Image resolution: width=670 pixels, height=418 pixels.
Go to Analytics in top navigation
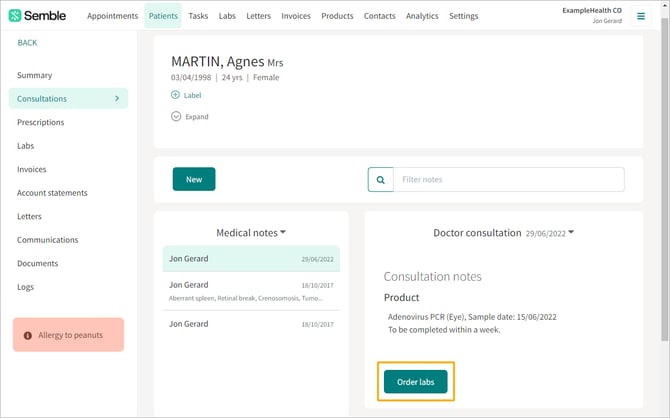point(422,16)
